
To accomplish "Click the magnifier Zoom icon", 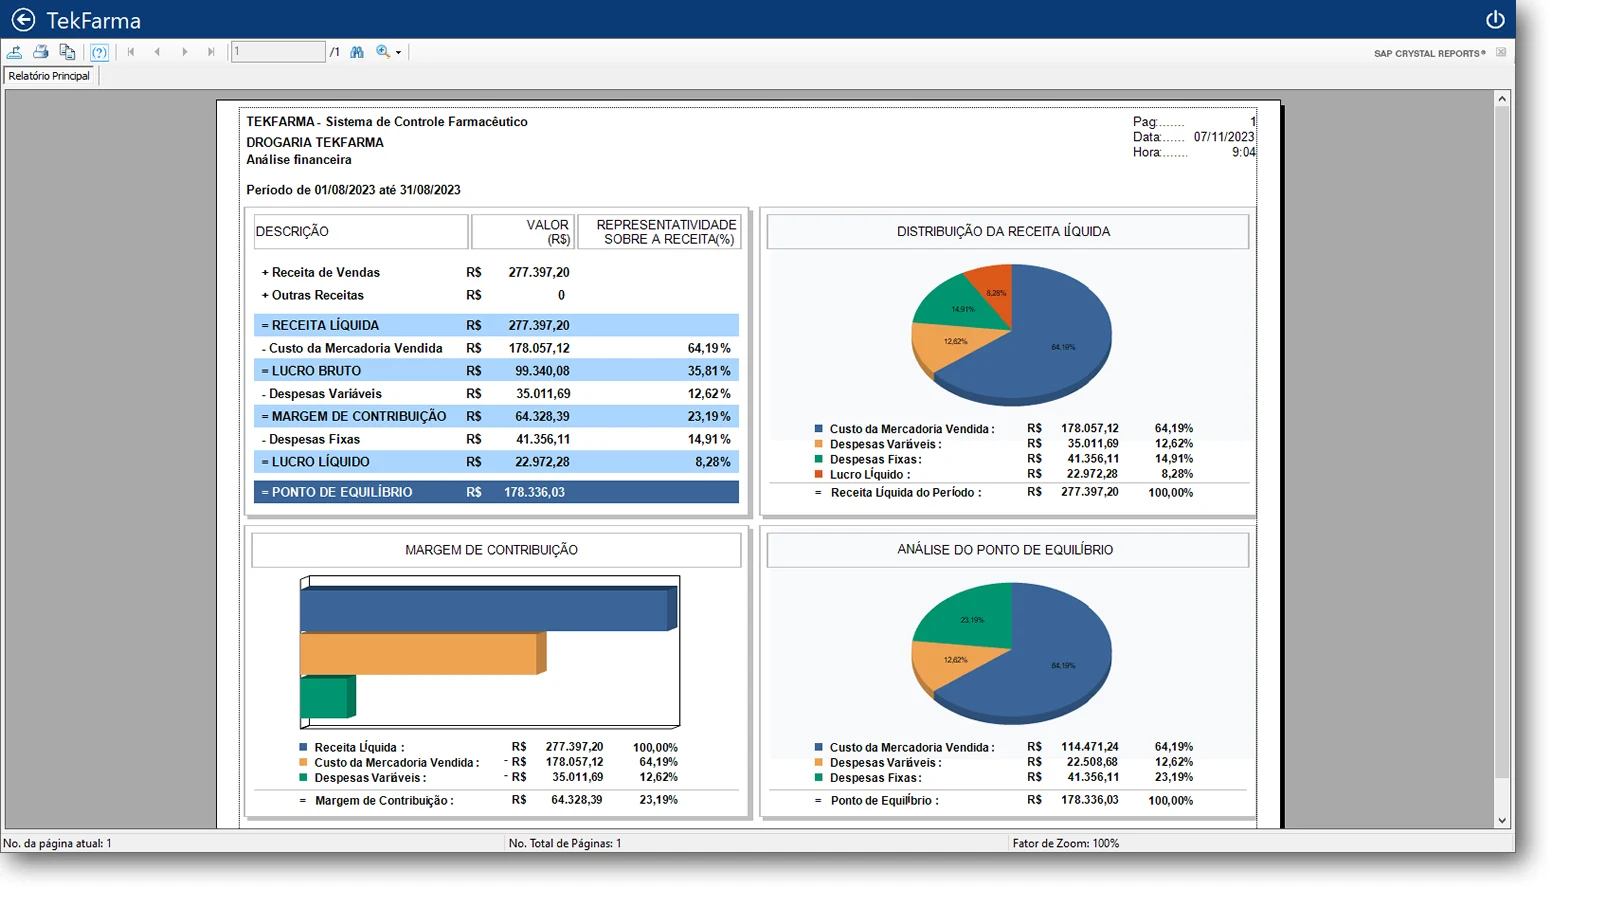I will pyautogui.click(x=383, y=52).
